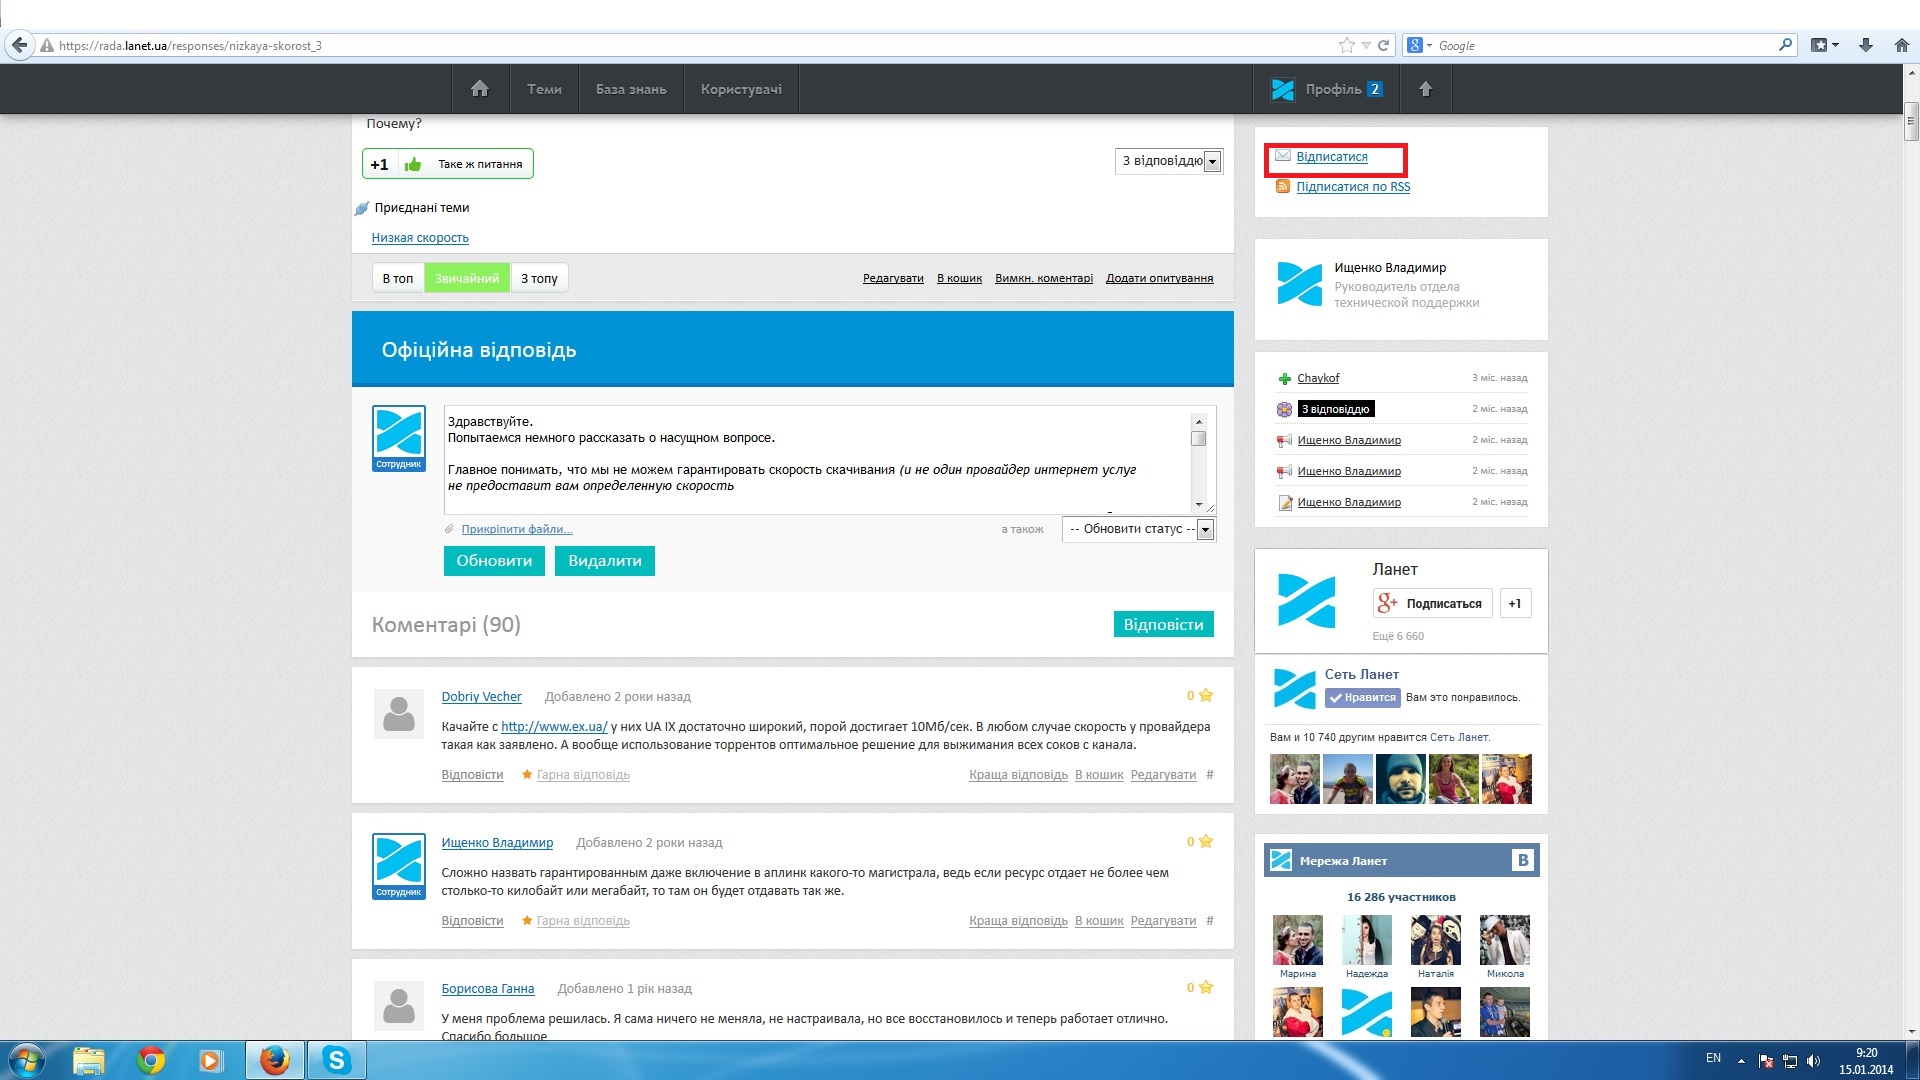This screenshot has height=1080, width=1920.
Task: Expand the Google search engine dropdown arrow
Action: [x=1430, y=45]
